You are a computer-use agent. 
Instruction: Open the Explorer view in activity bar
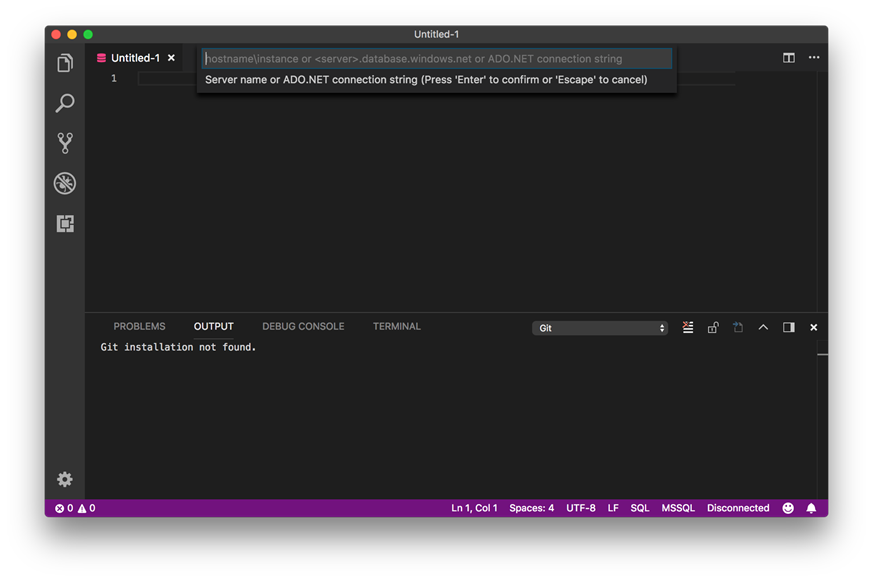pyautogui.click(x=65, y=63)
